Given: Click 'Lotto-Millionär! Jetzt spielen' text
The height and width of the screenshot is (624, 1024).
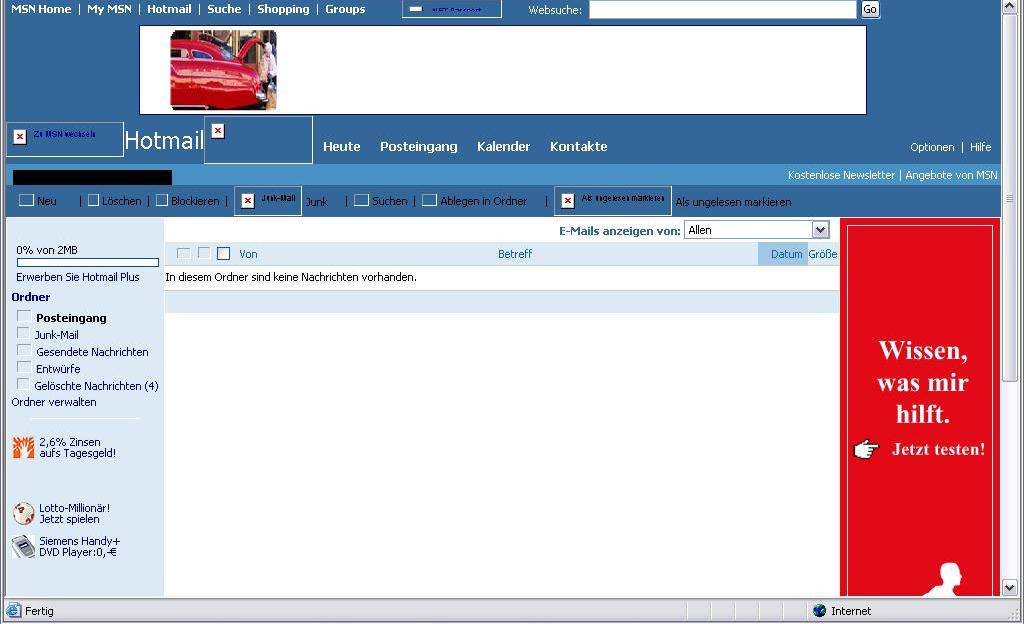Looking at the screenshot, I should (x=74, y=514).
